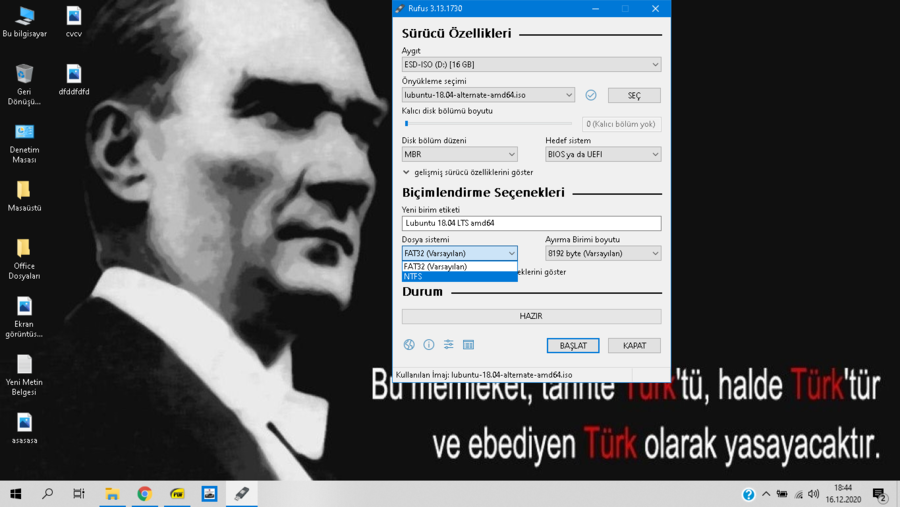Open Bu bilgisayar desktop icon
900x507 pixels.
(x=25, y=22)
